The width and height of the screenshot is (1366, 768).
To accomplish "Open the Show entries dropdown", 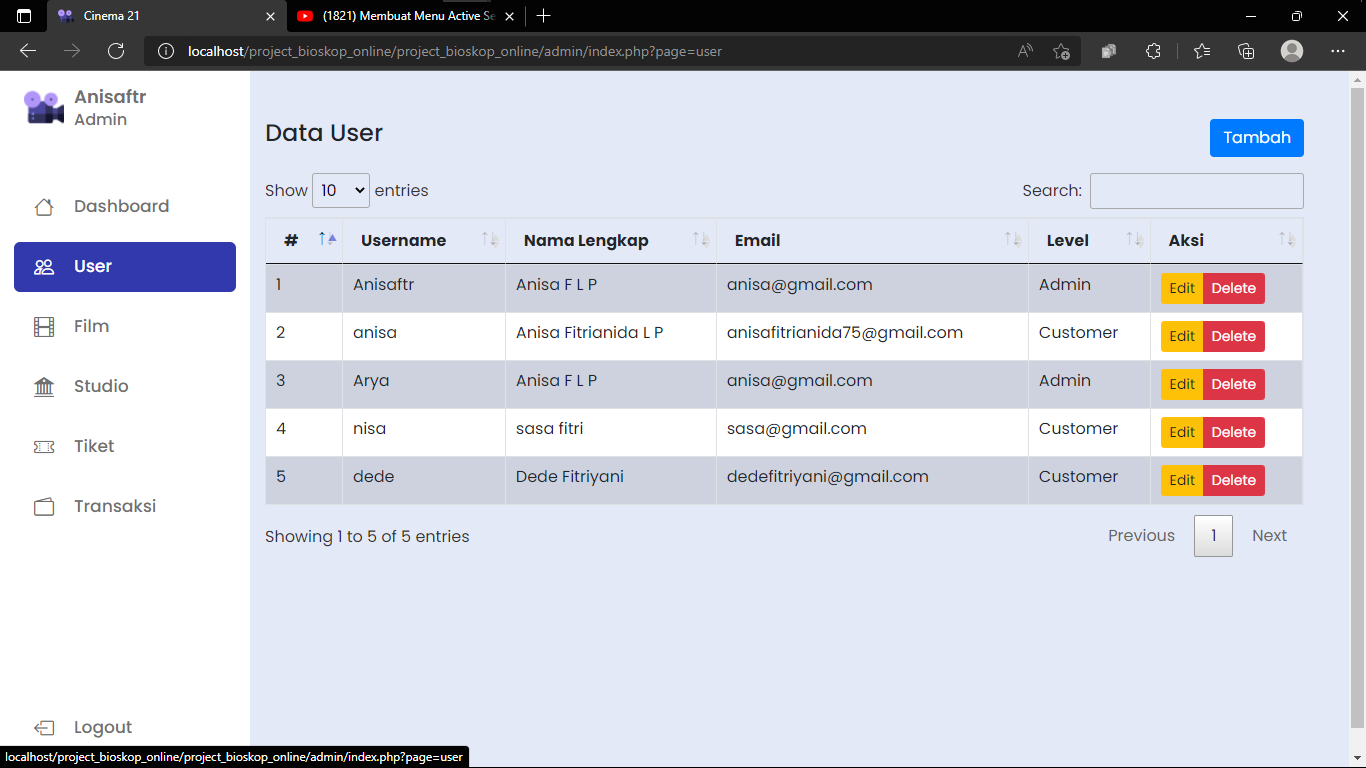I will point(341,190).
